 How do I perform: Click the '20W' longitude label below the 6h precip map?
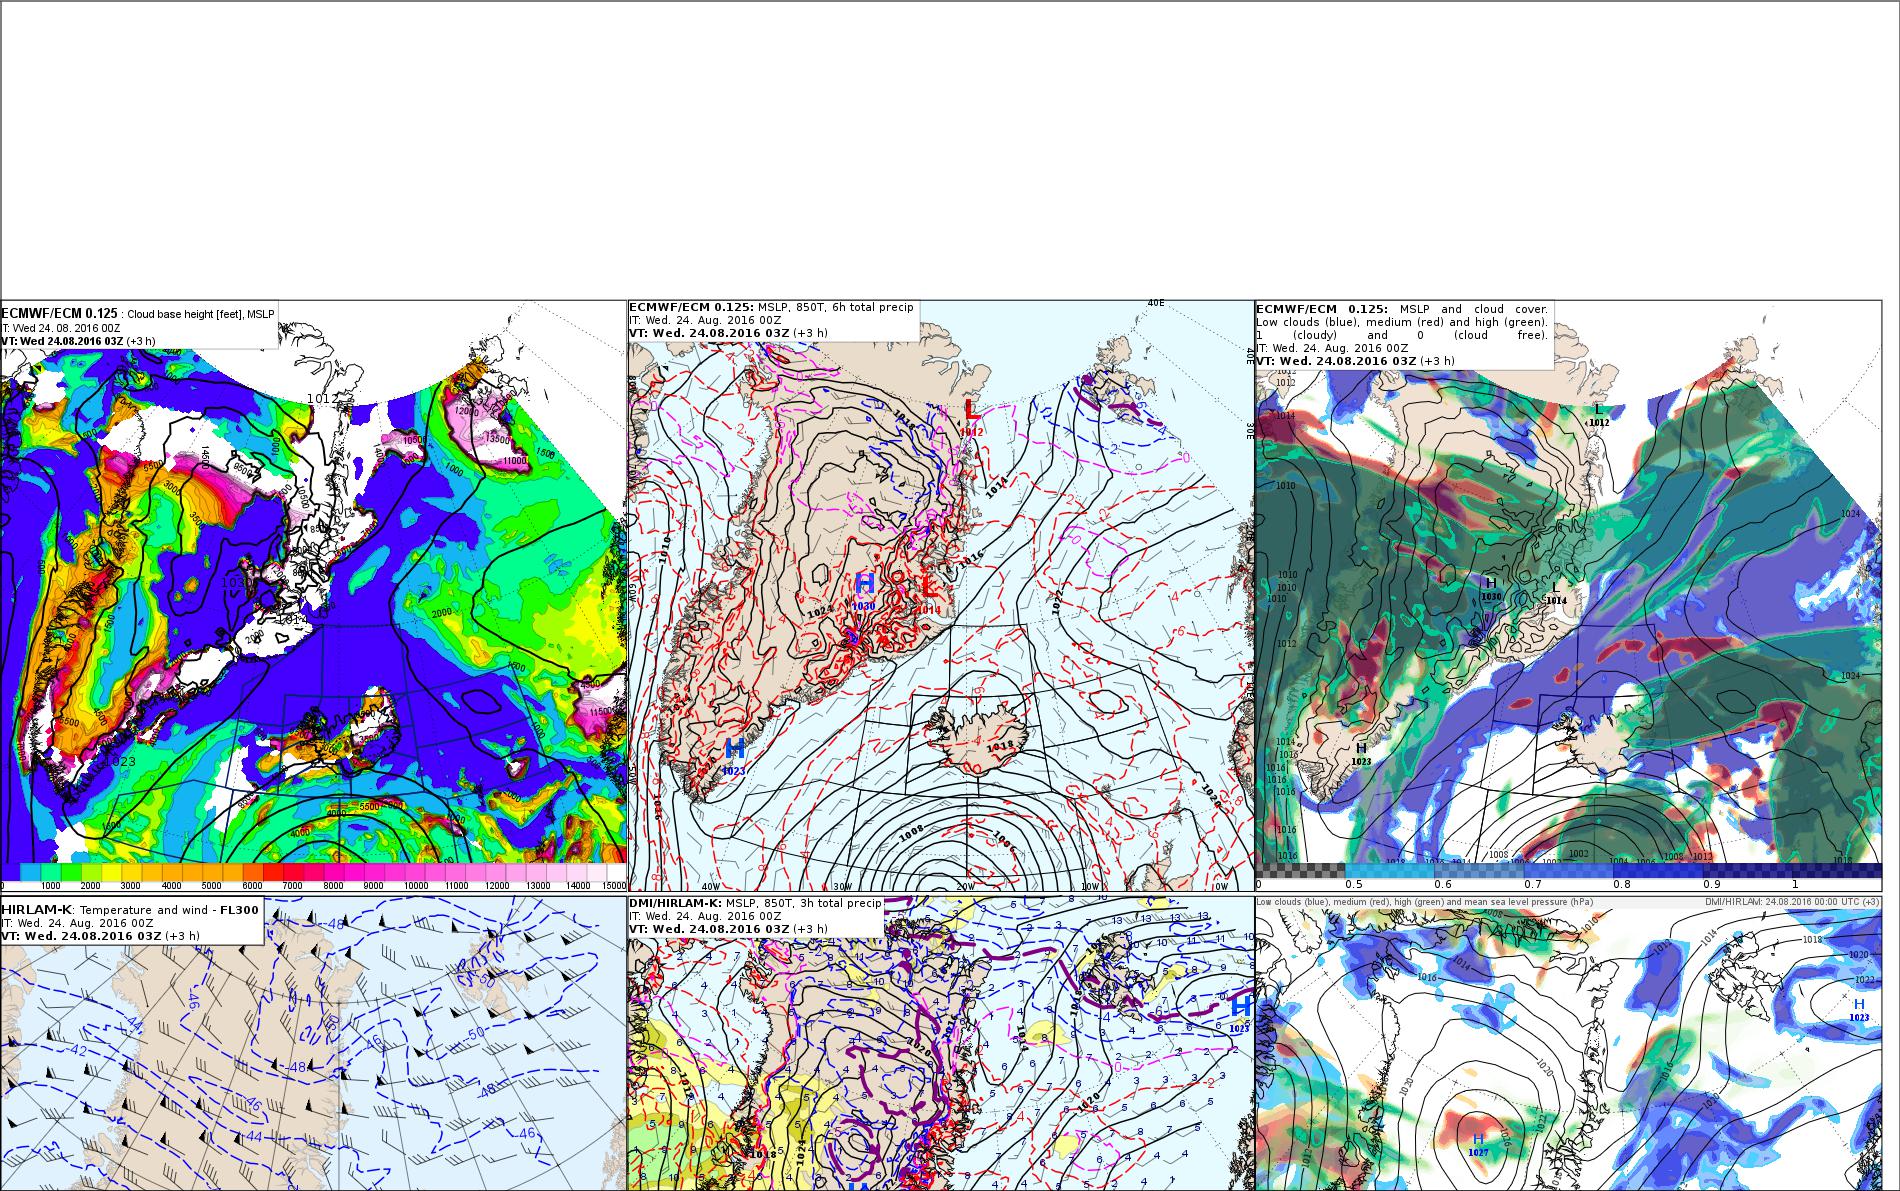coord(964,886)
